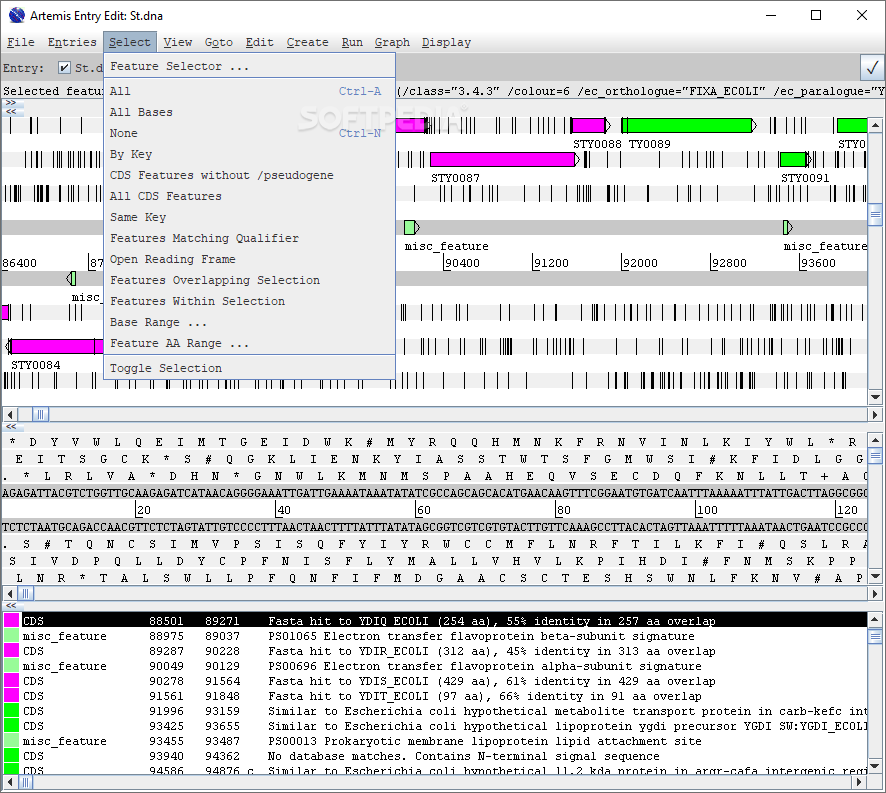
Task: Choose Same Key menu entry
Action: pyautogui.click(x=249, y=217)
